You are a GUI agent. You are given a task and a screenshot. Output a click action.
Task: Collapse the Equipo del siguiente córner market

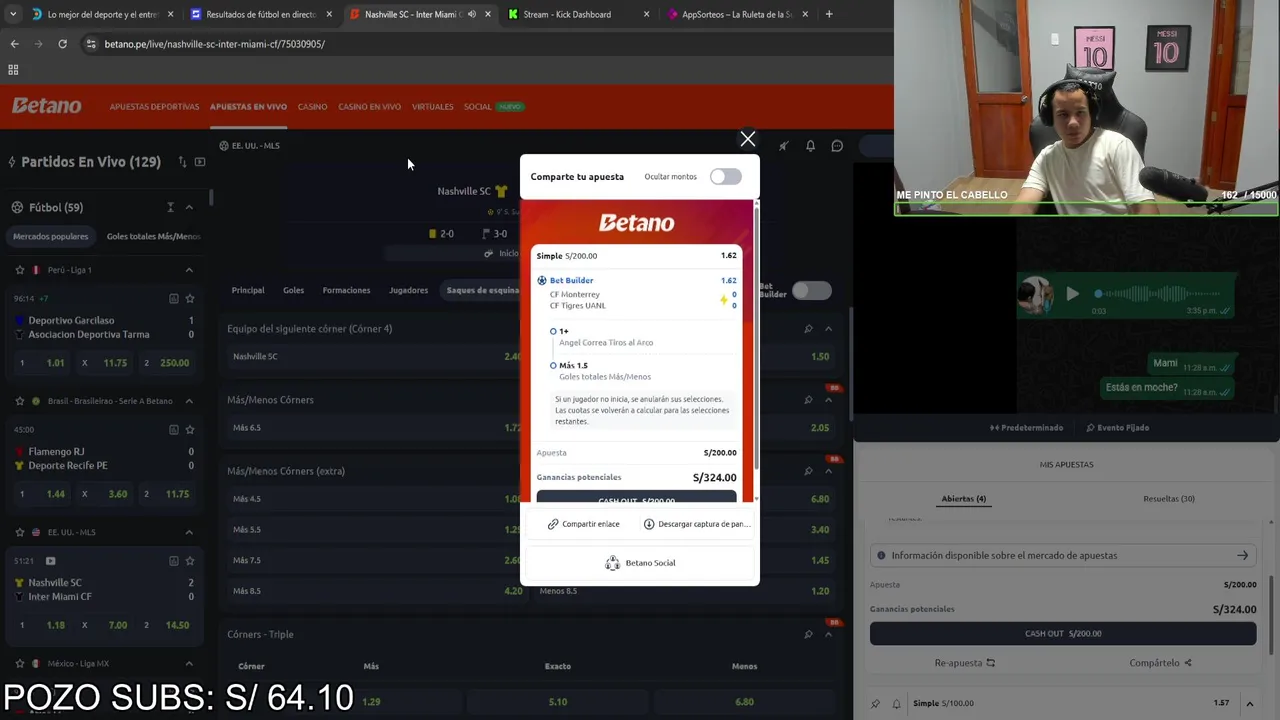828,329
